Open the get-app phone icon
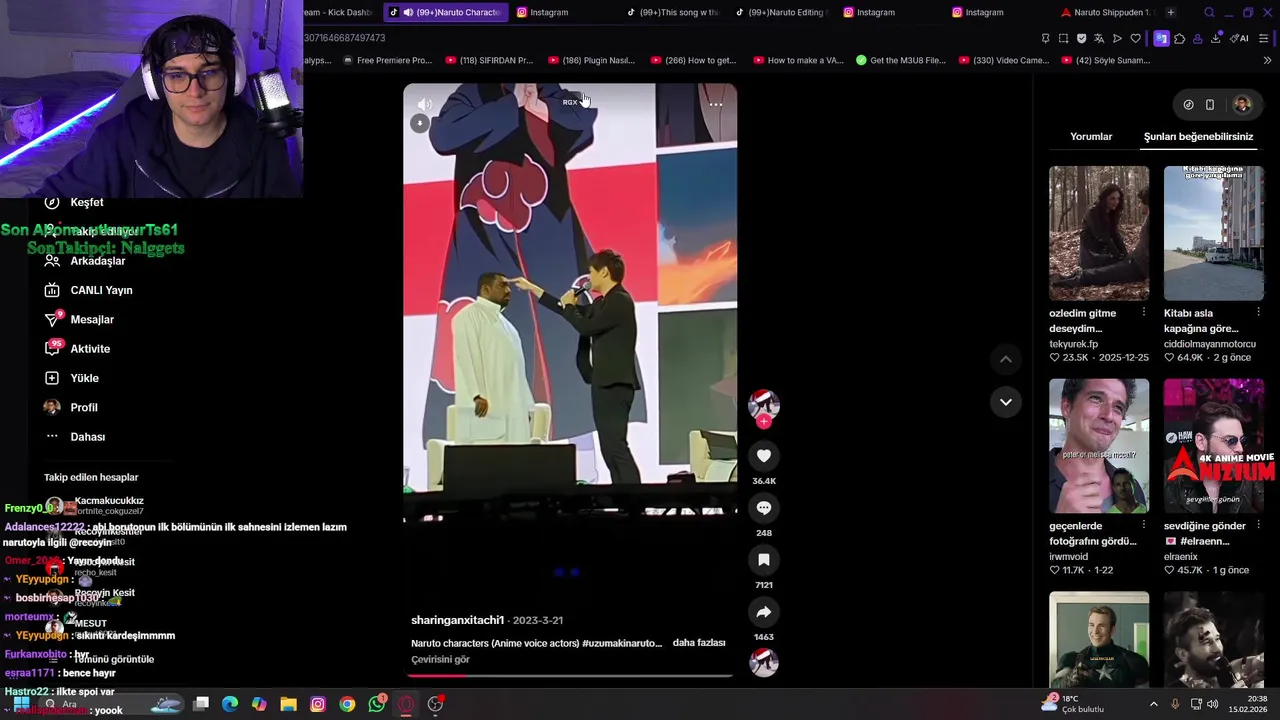1280x720 pixels. [1210, 104]
